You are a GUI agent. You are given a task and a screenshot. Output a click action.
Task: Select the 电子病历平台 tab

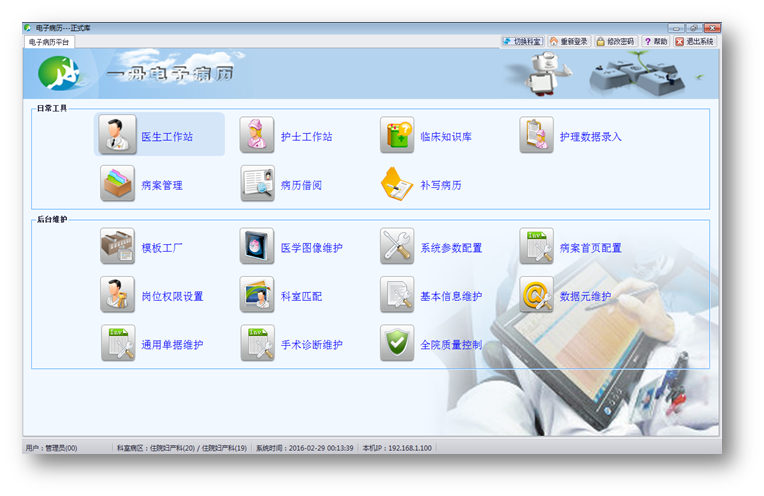pos(49,42)
